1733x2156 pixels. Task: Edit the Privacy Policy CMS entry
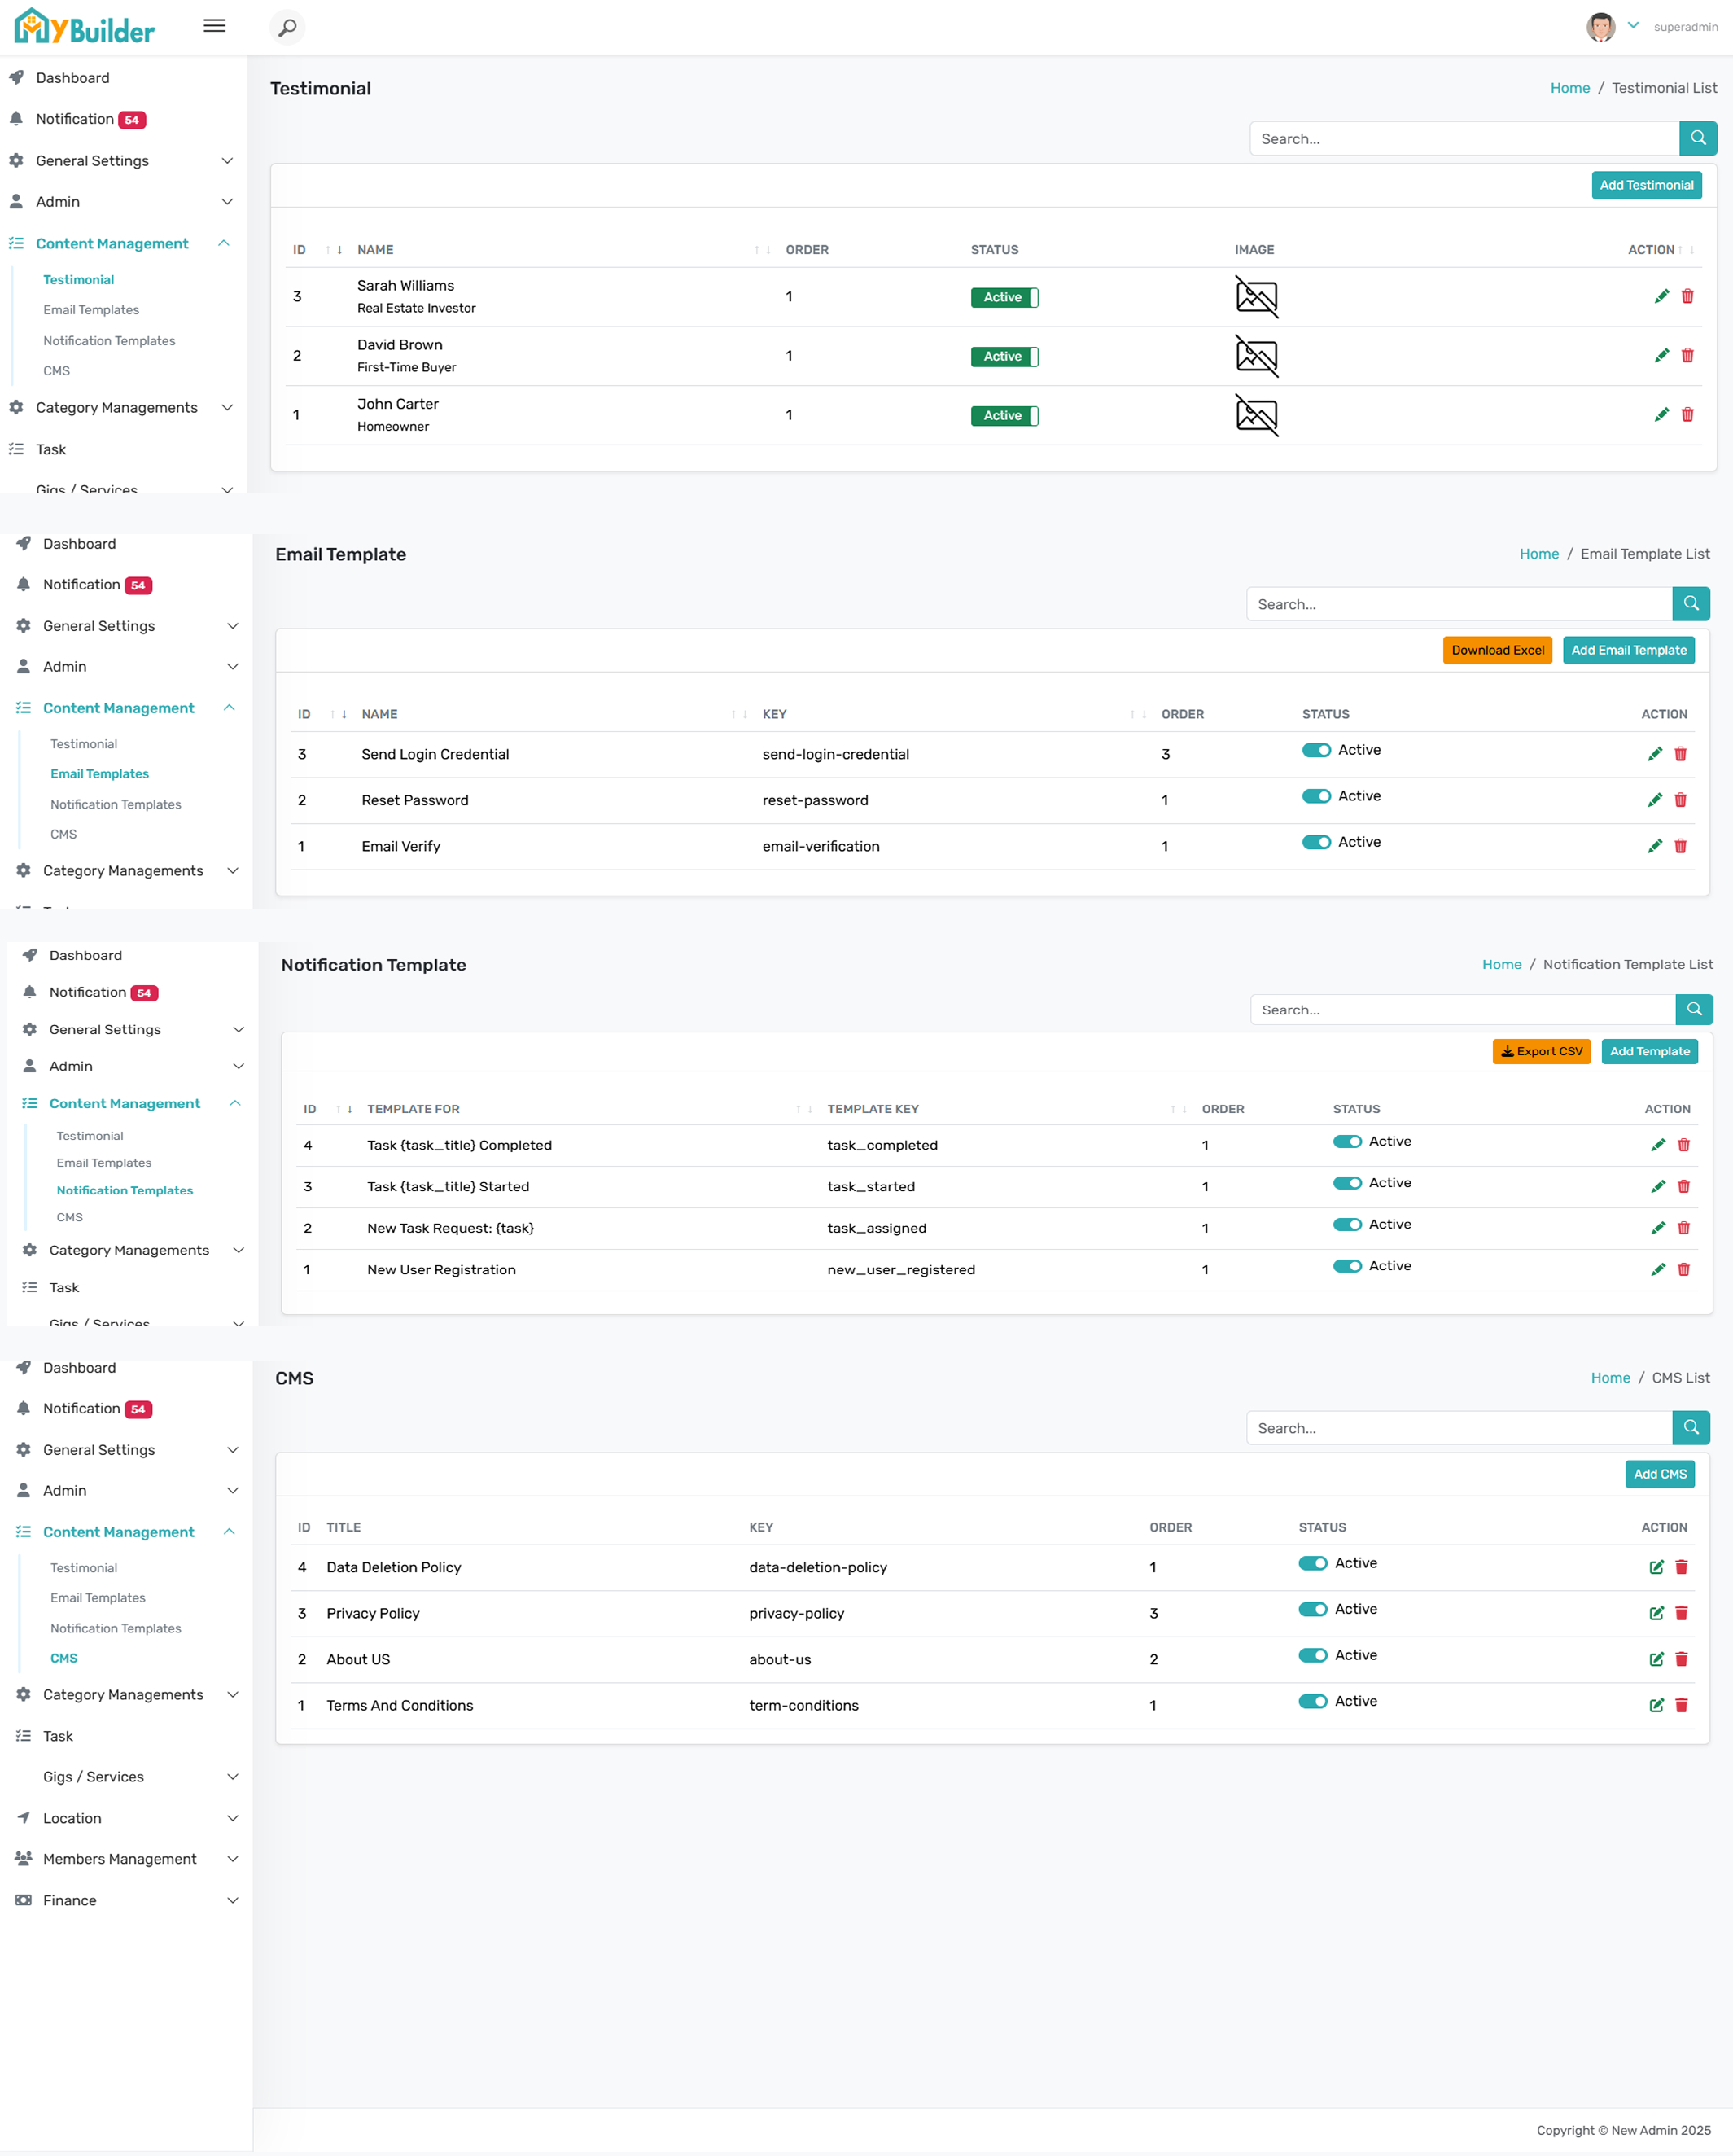click(1656, 1613)
